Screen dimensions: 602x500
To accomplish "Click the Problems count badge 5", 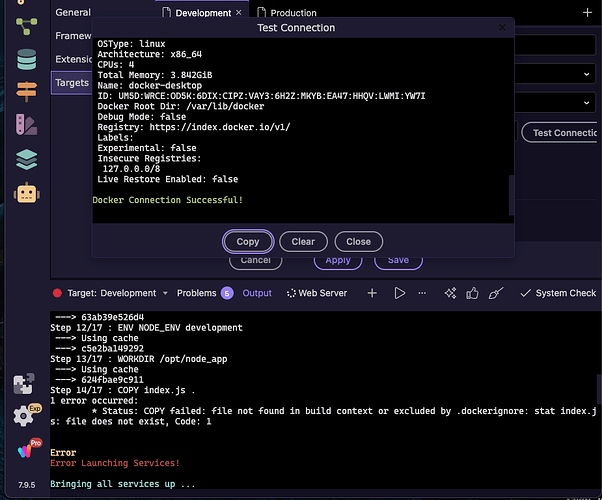I will pyautogui.click(x=227, y=294).
